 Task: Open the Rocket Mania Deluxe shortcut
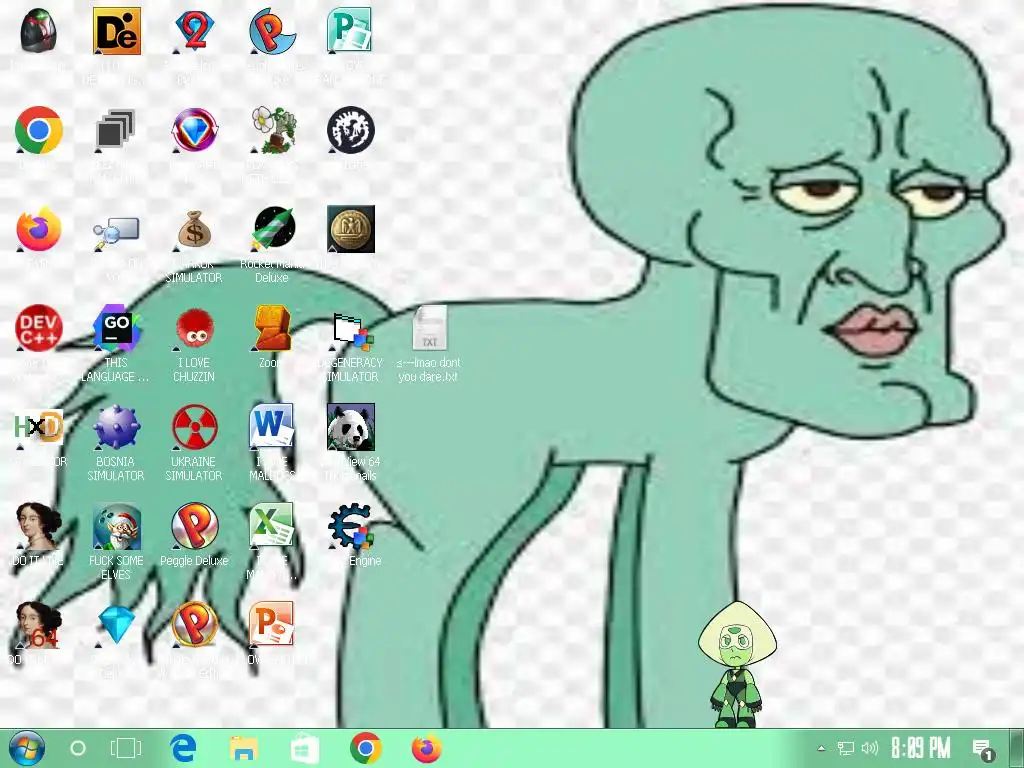pos(272,229)
